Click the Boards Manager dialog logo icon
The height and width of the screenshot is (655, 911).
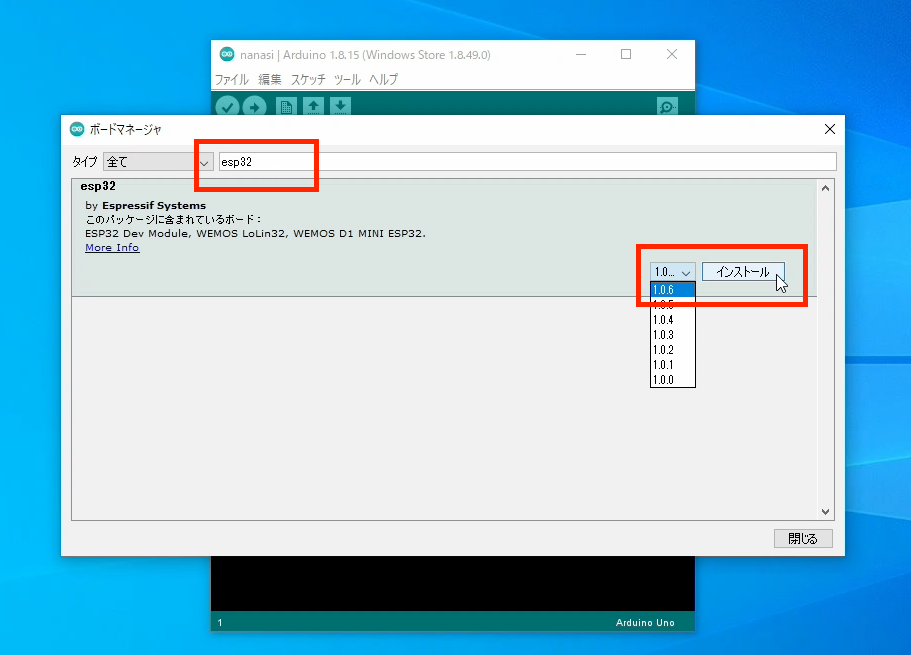tap(77, 129)
